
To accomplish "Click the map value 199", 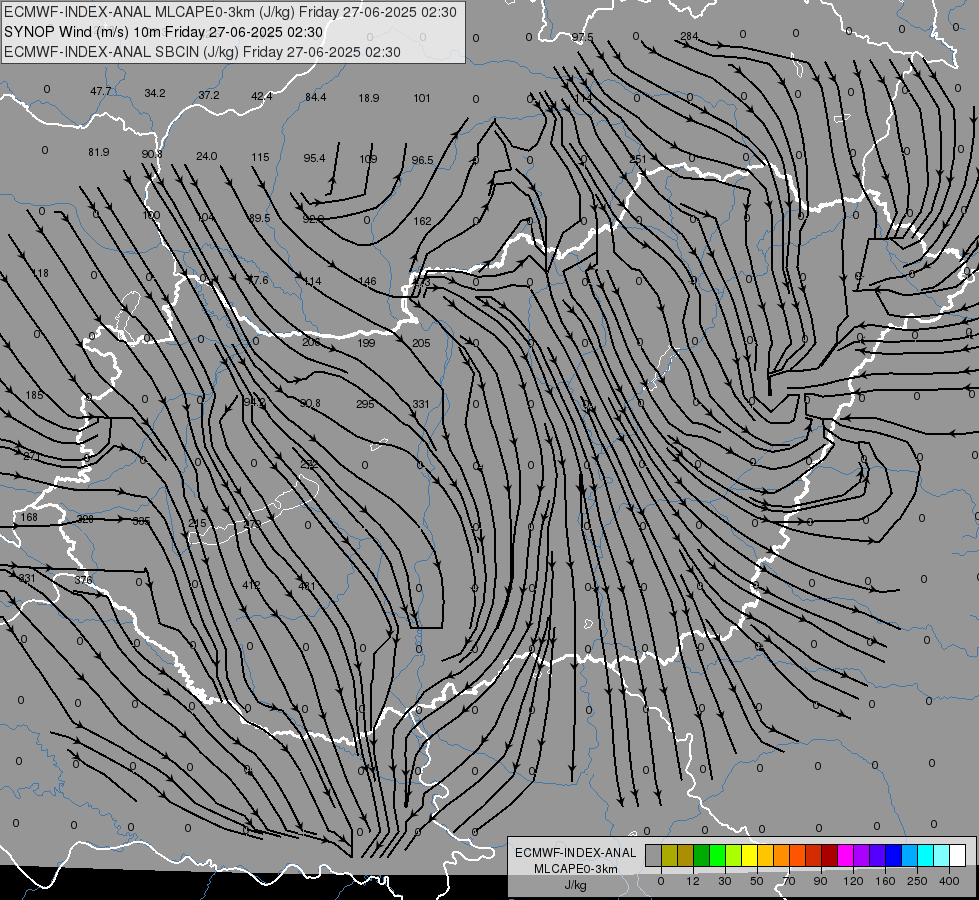I will 367,343.
